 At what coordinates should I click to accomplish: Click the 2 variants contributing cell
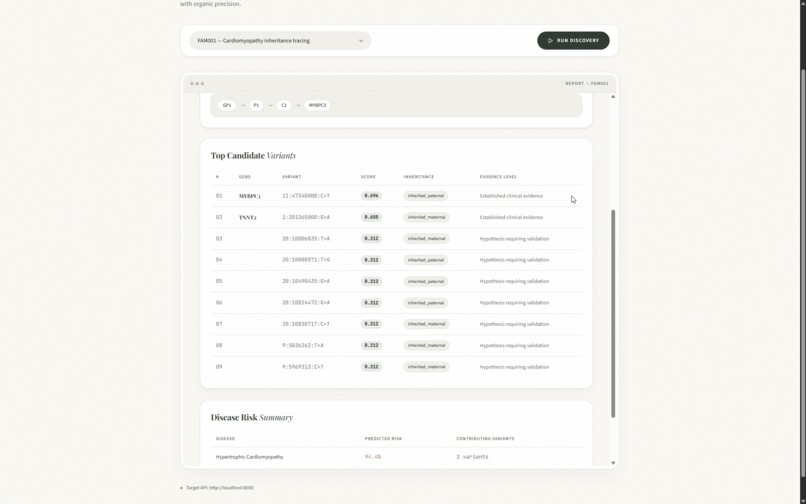(472, 457)
